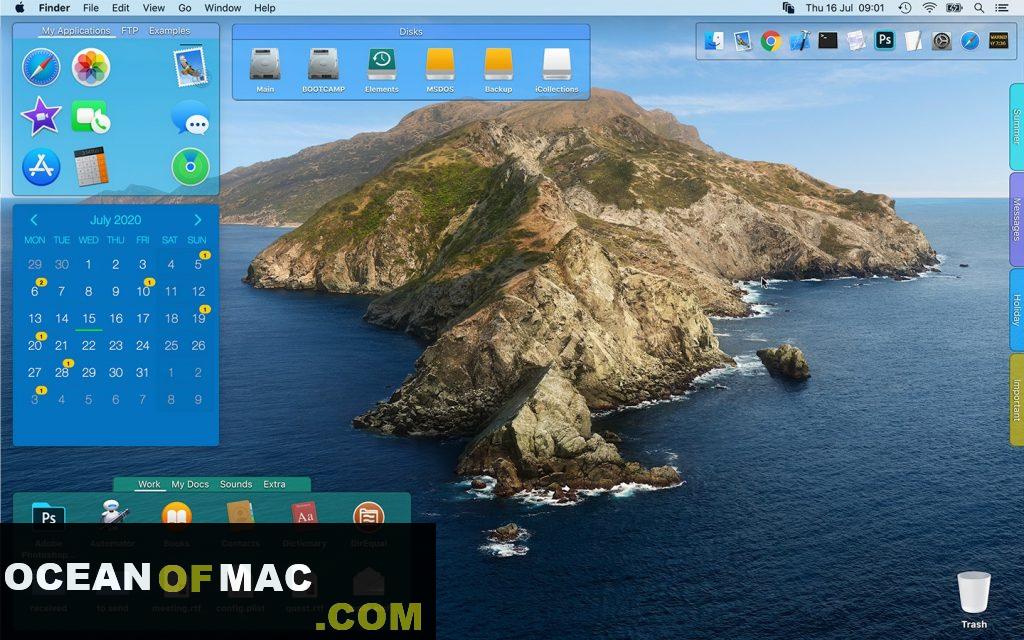Open the iCollections disk
This screenshot has height=640, width=1024.
click(x=556, y=70)
